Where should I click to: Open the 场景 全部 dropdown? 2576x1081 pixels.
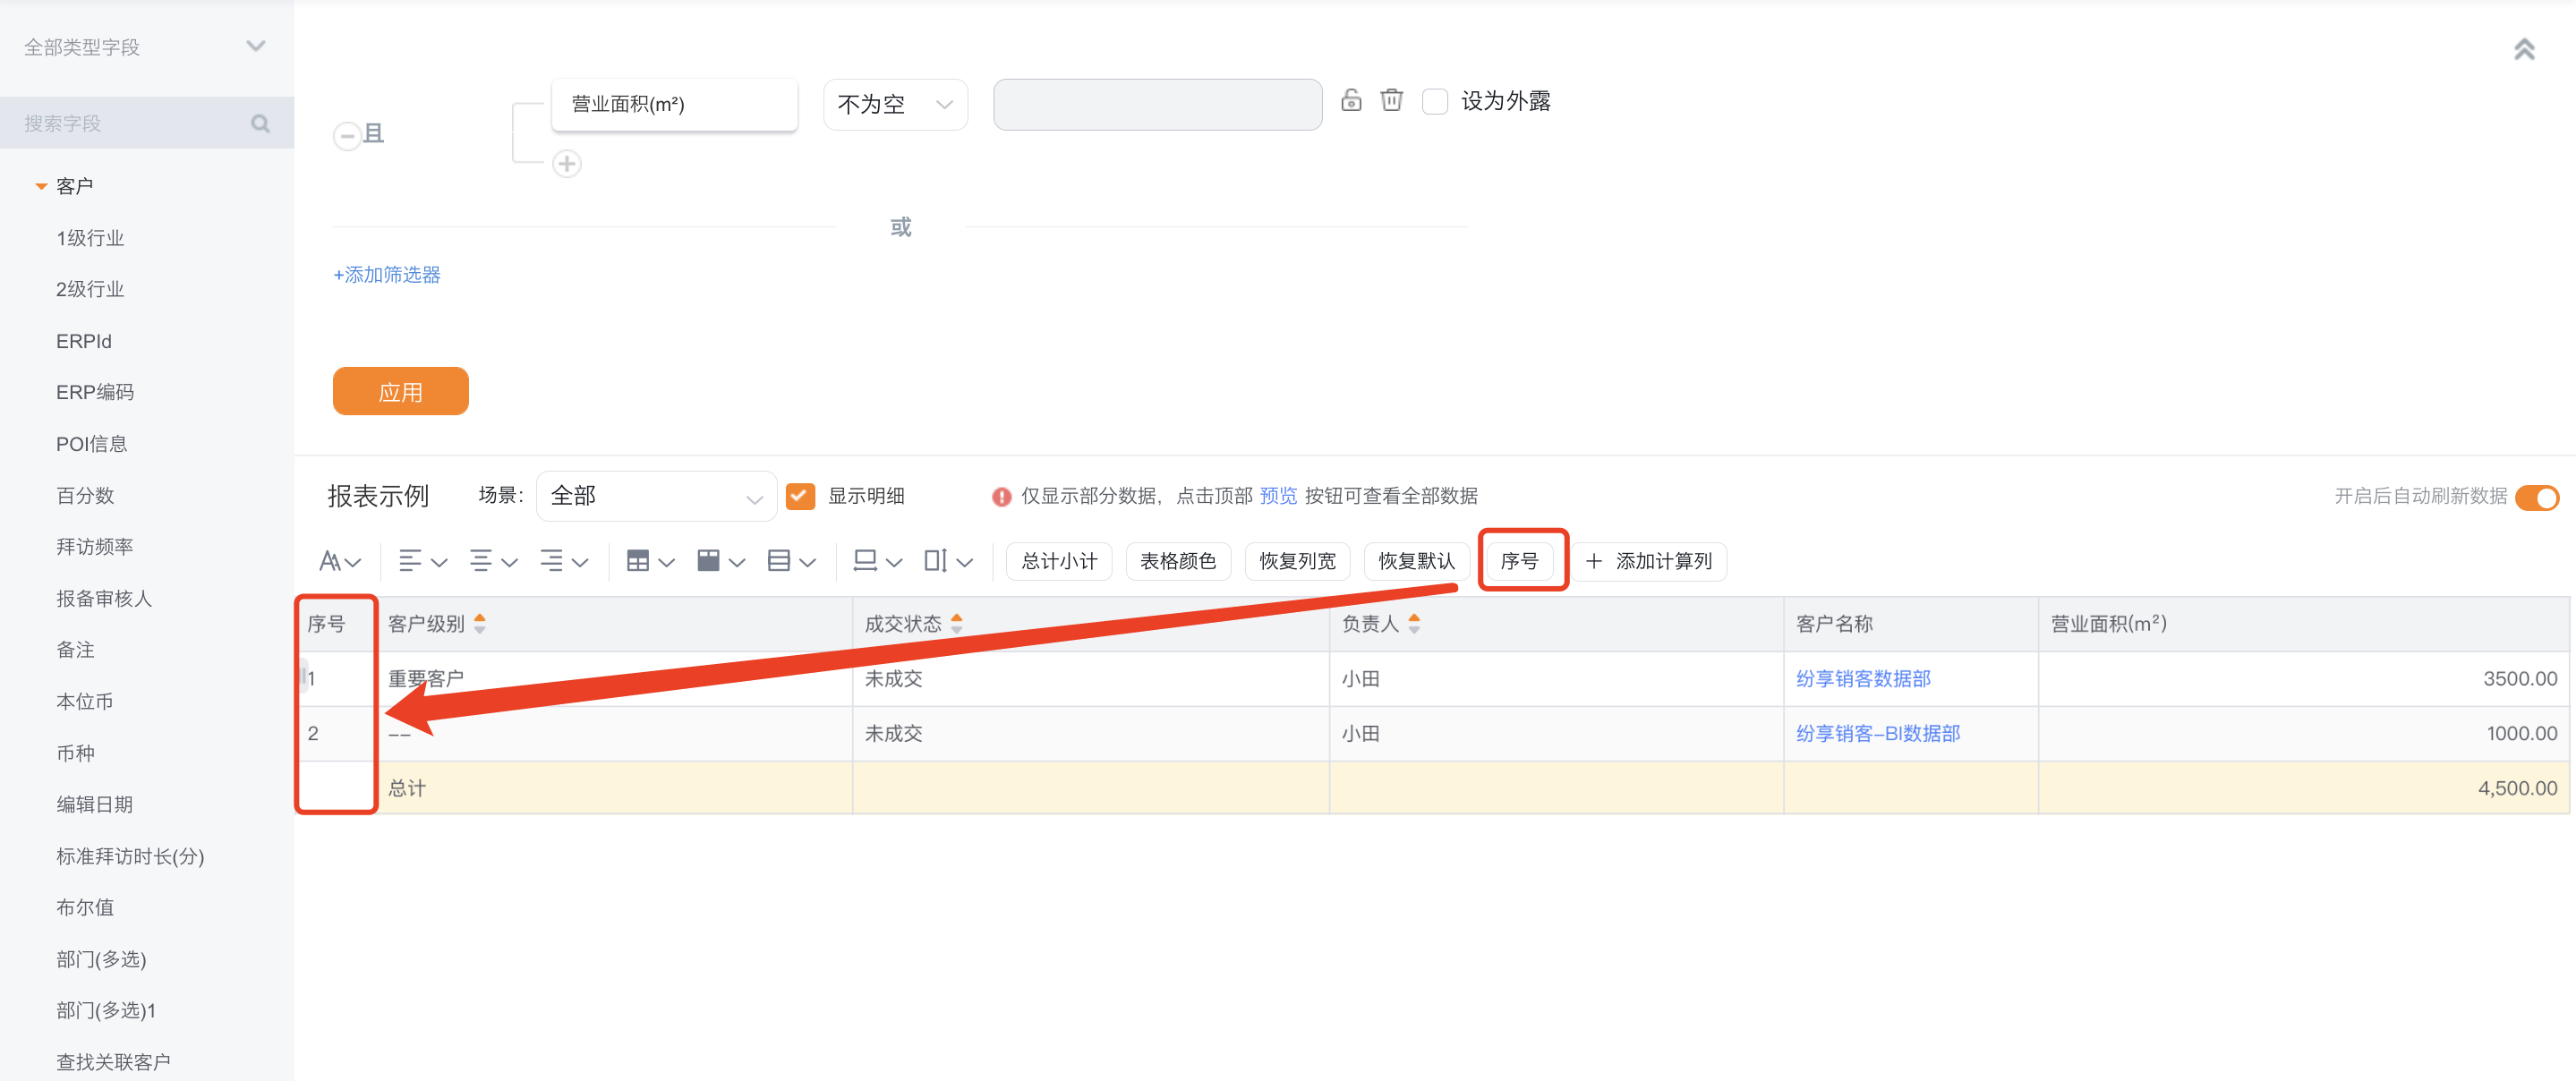pyautogui.click(x=657, y=496)
